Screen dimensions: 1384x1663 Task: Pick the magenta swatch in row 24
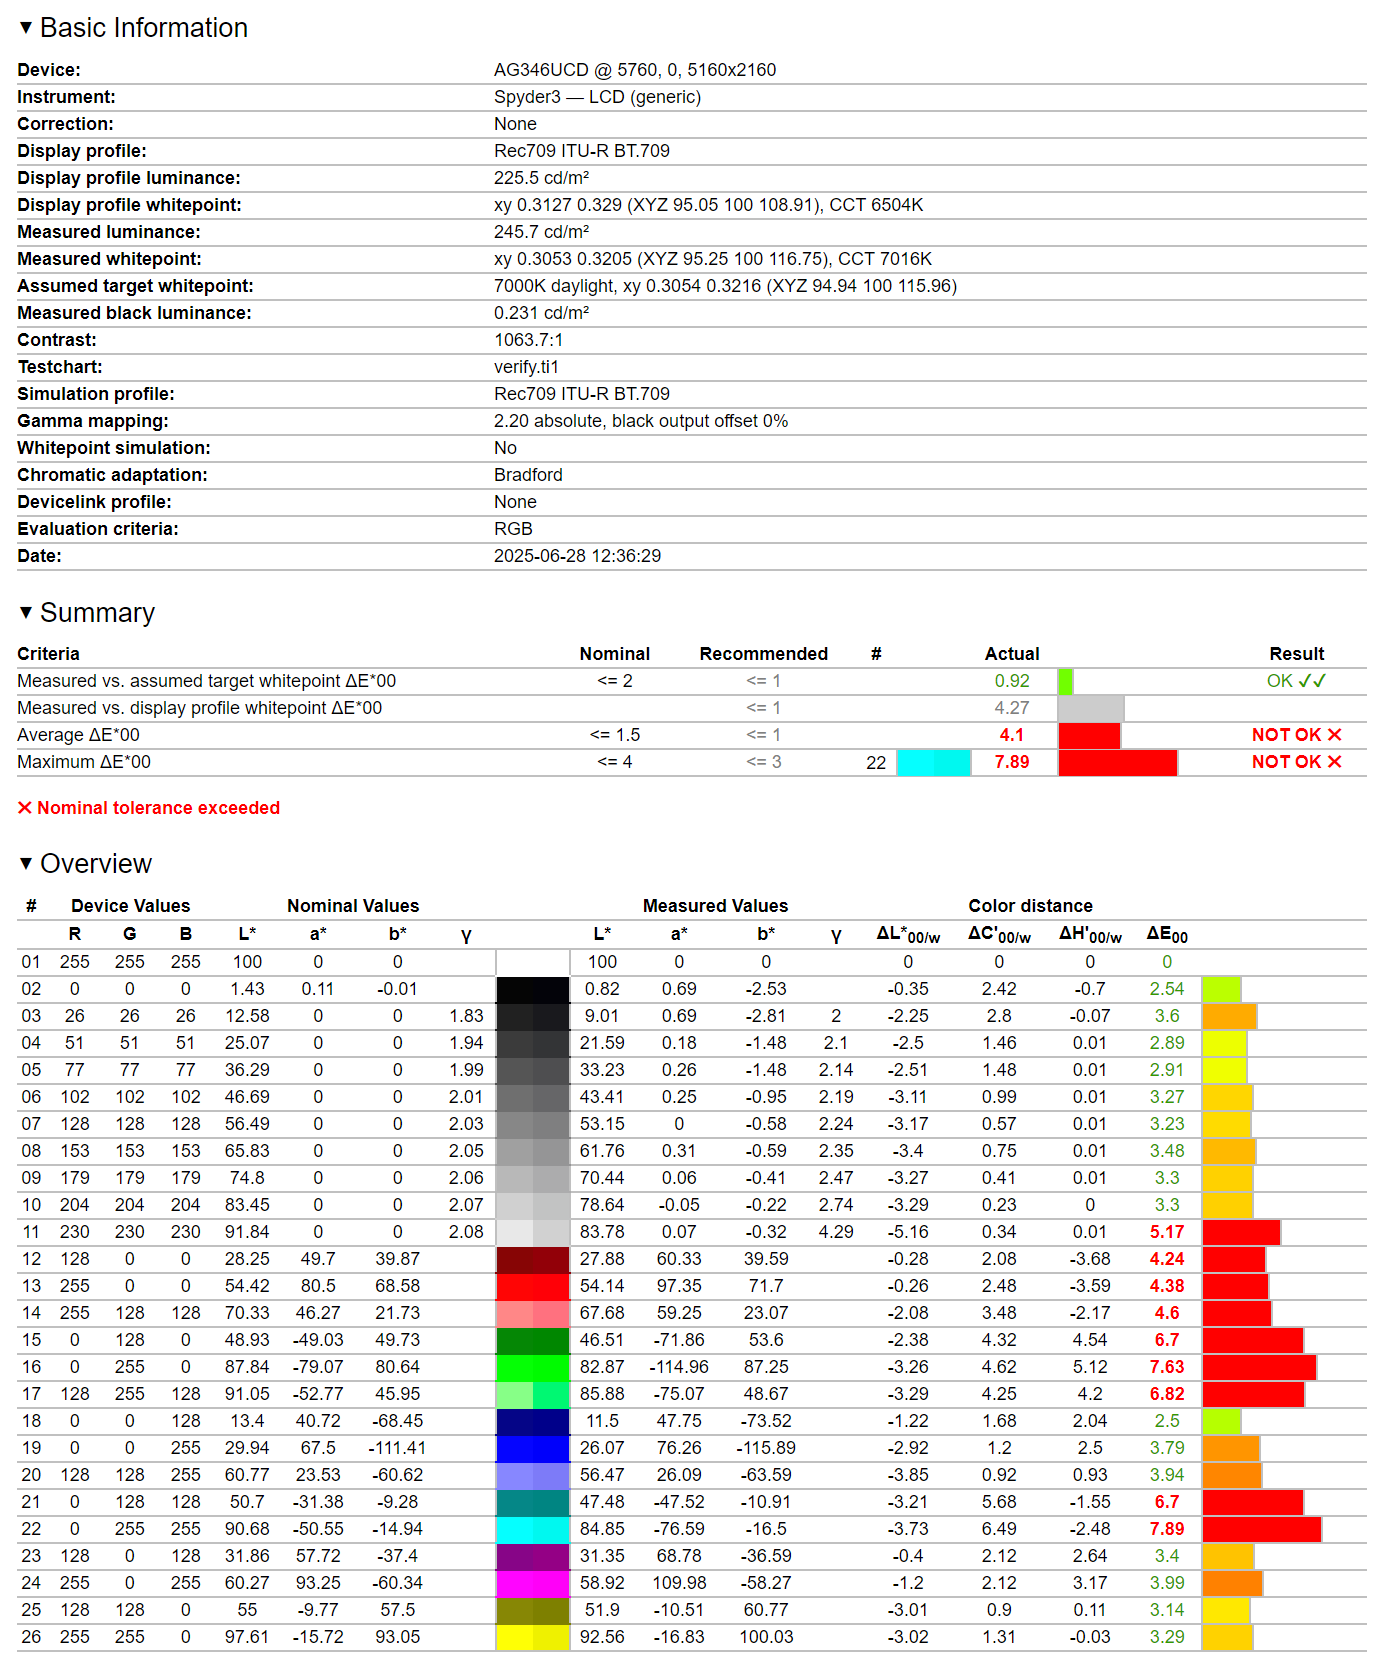coord(532,1583)
